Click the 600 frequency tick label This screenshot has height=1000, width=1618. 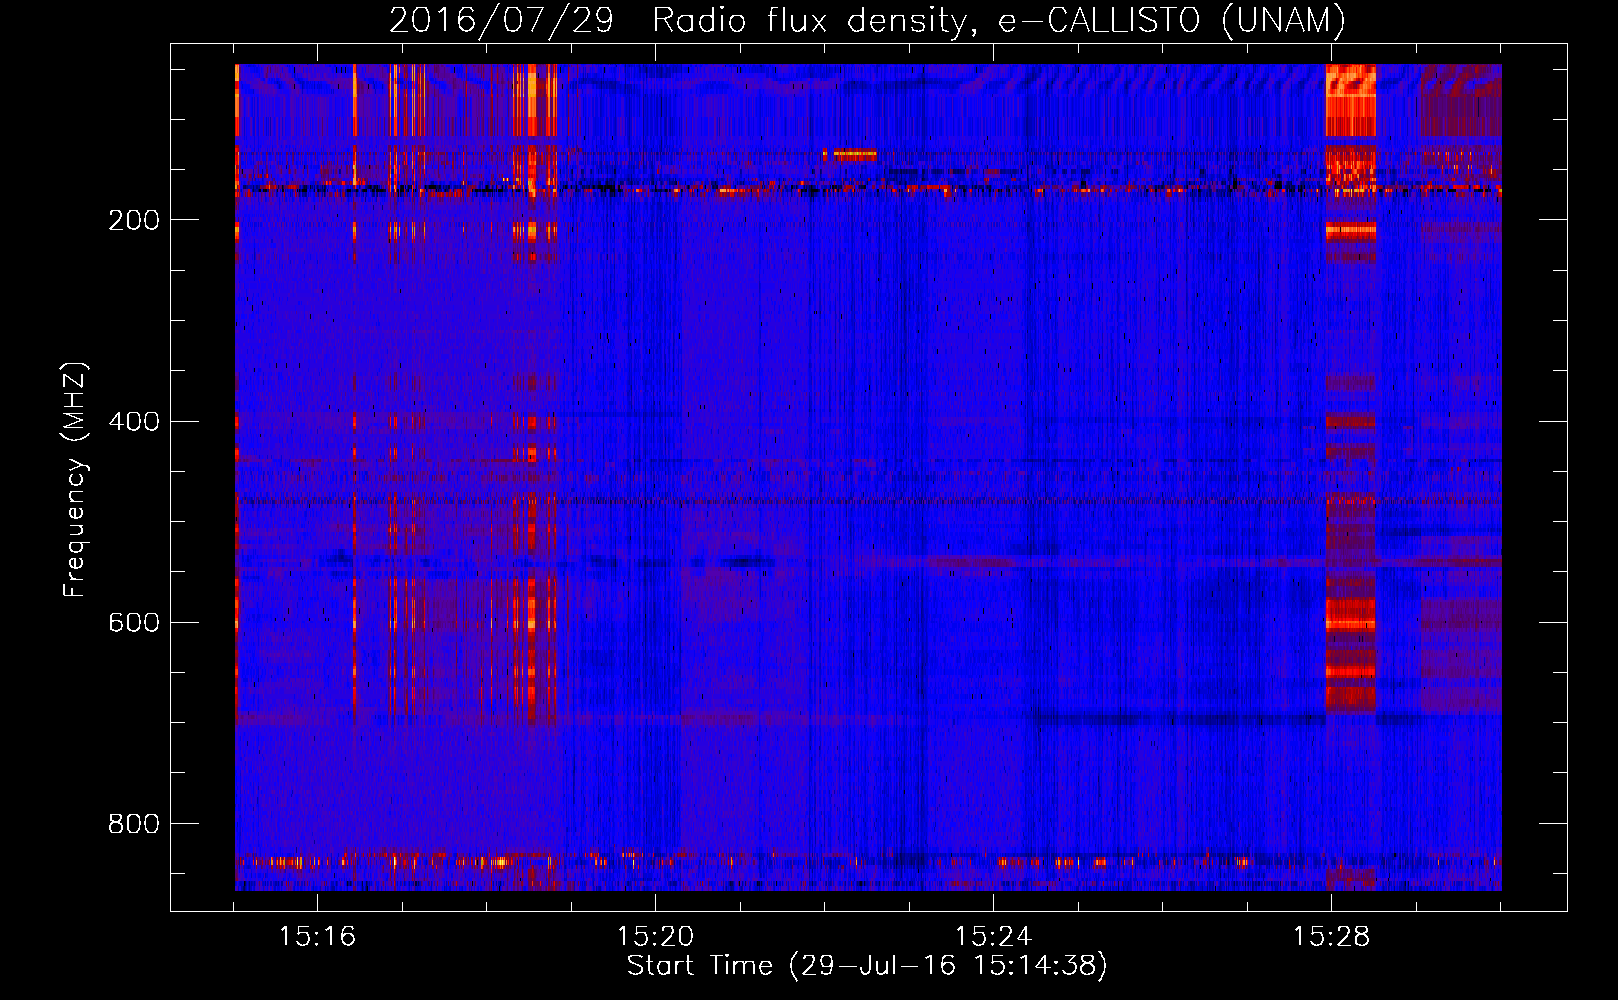pos(133,622)
